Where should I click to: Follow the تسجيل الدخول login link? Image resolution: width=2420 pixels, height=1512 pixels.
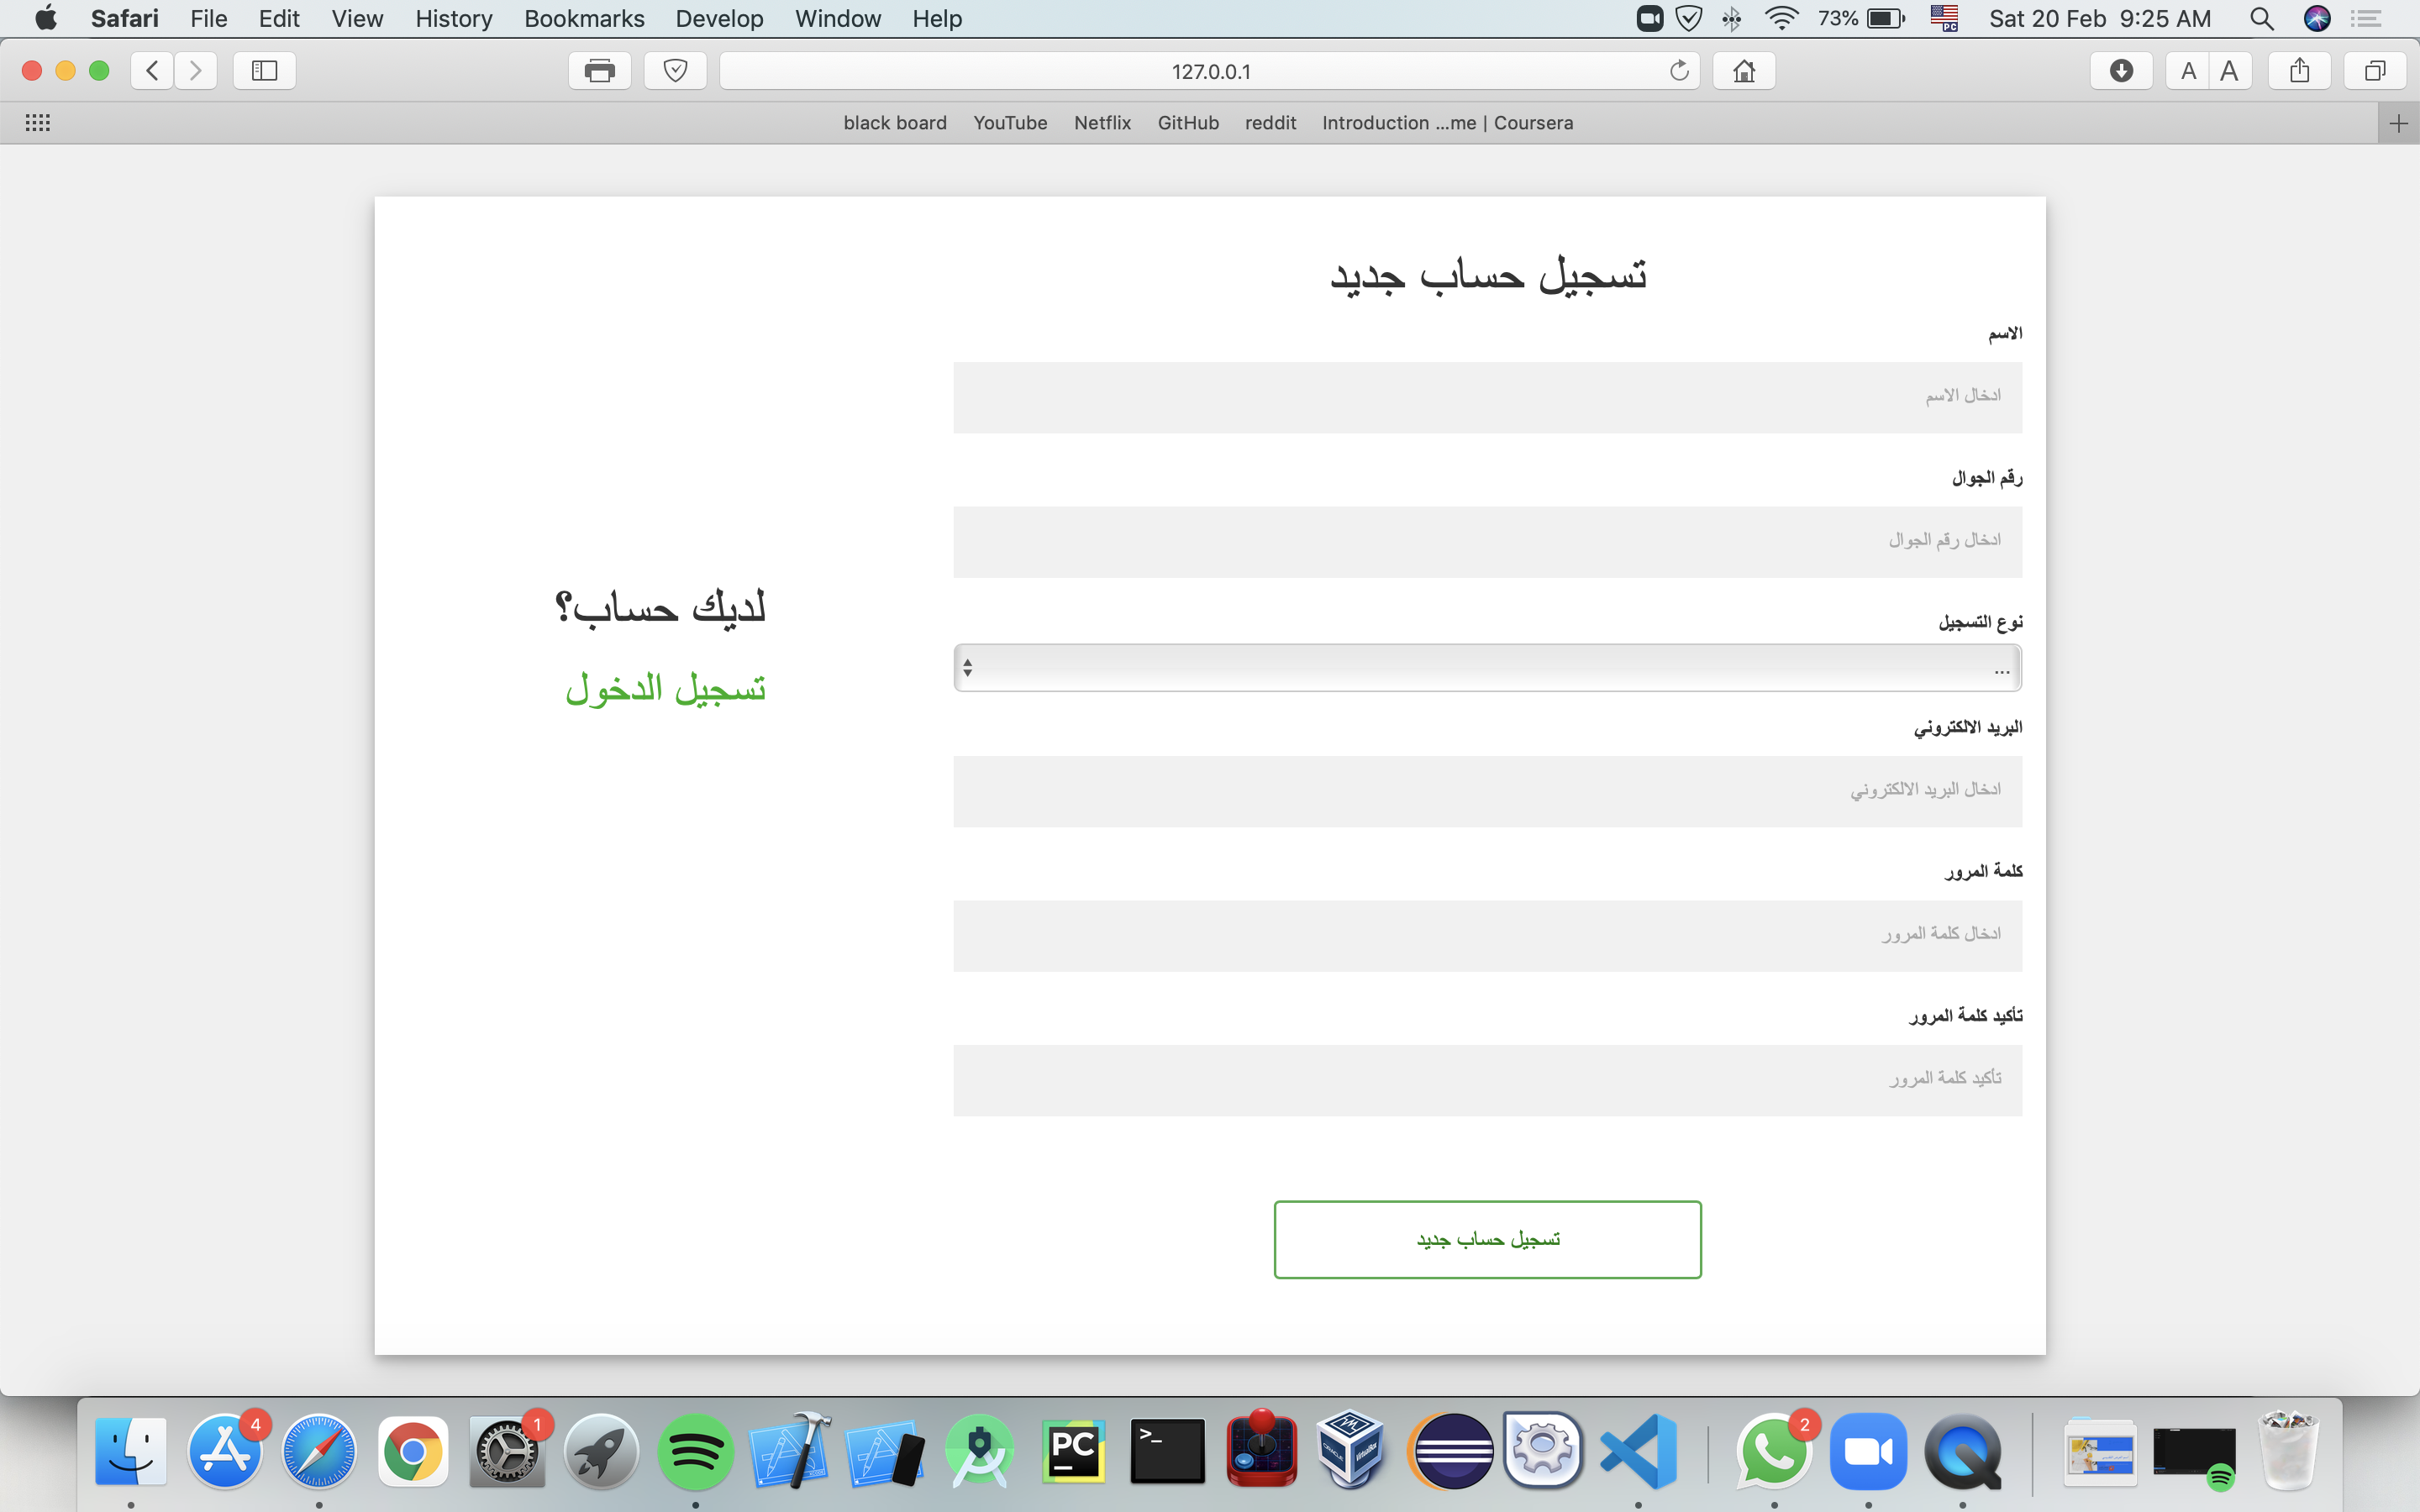pos(665,689)
